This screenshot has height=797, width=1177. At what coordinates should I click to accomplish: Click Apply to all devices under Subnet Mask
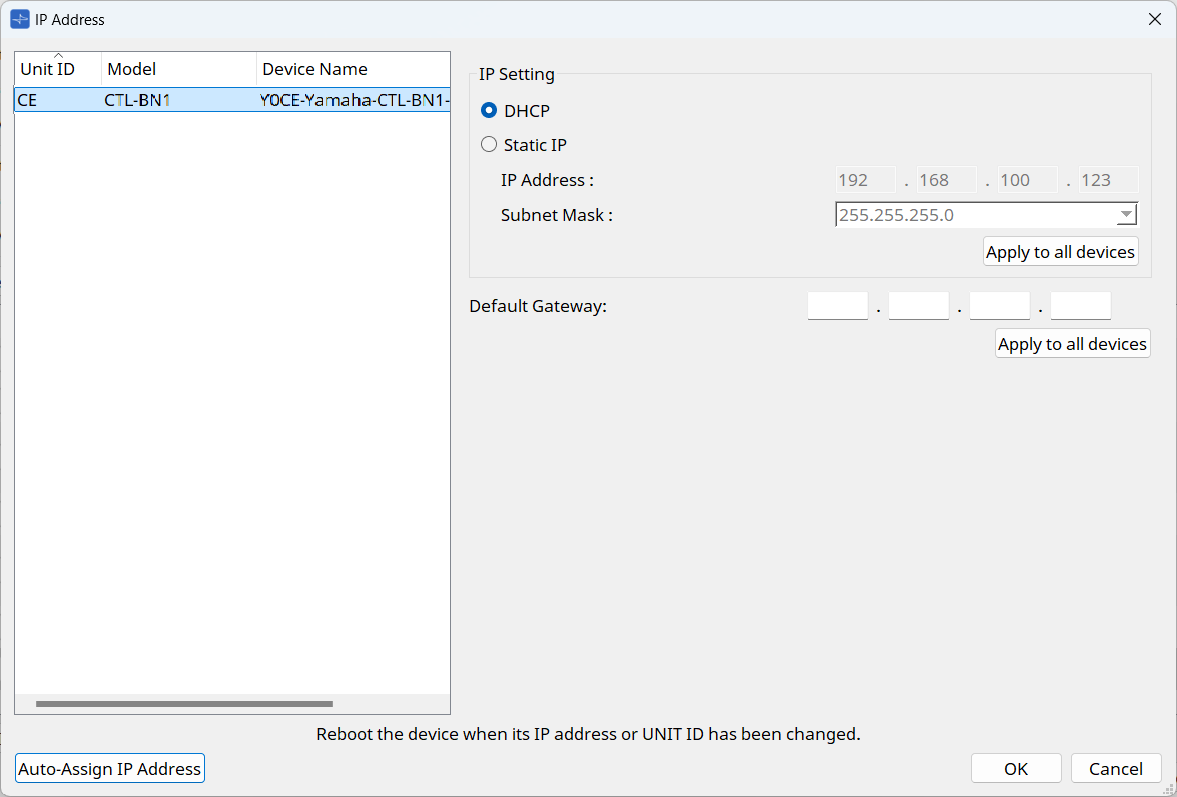1060,252
